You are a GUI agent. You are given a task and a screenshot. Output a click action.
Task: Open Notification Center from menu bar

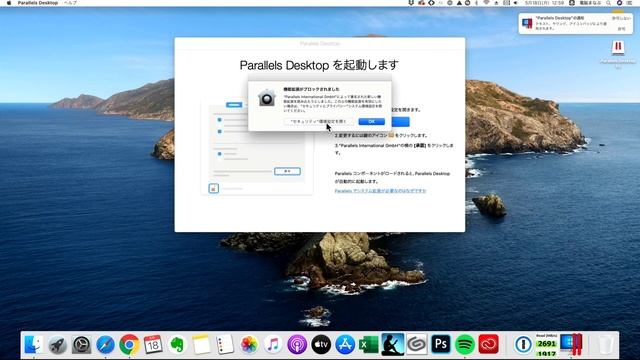(x=629, y=3)
